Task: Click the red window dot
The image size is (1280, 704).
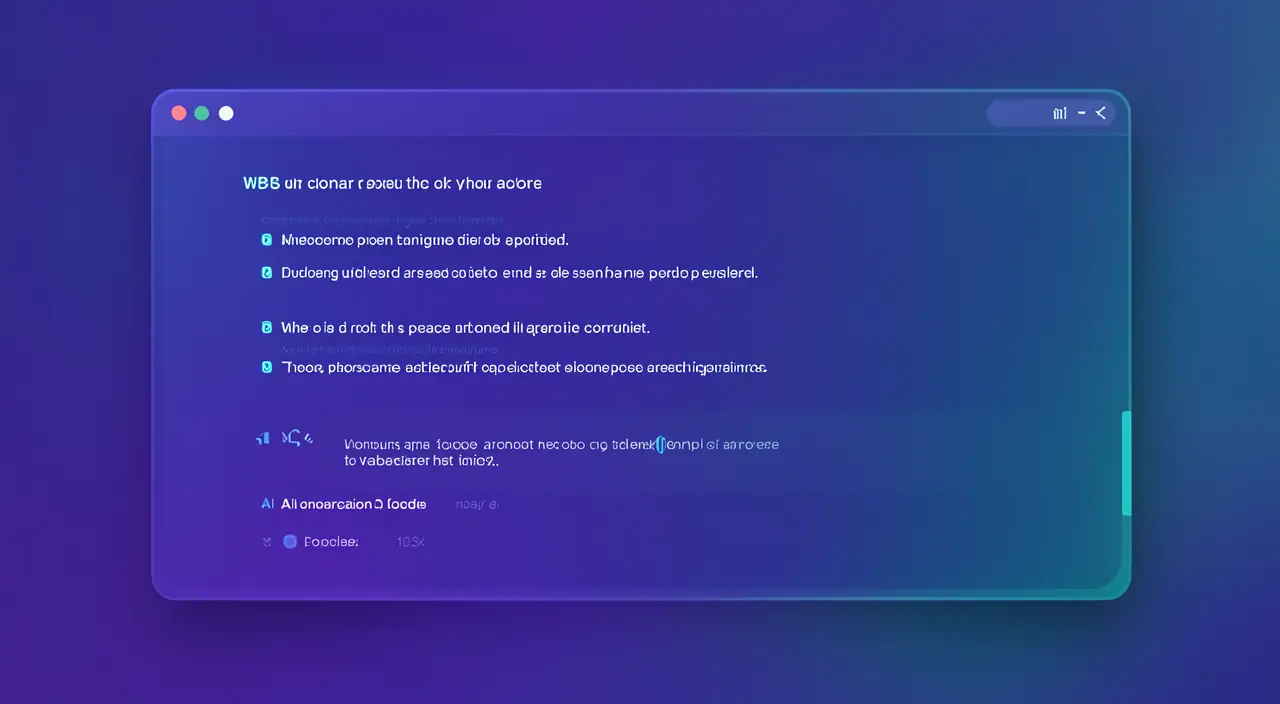Action: pos(179,113)
